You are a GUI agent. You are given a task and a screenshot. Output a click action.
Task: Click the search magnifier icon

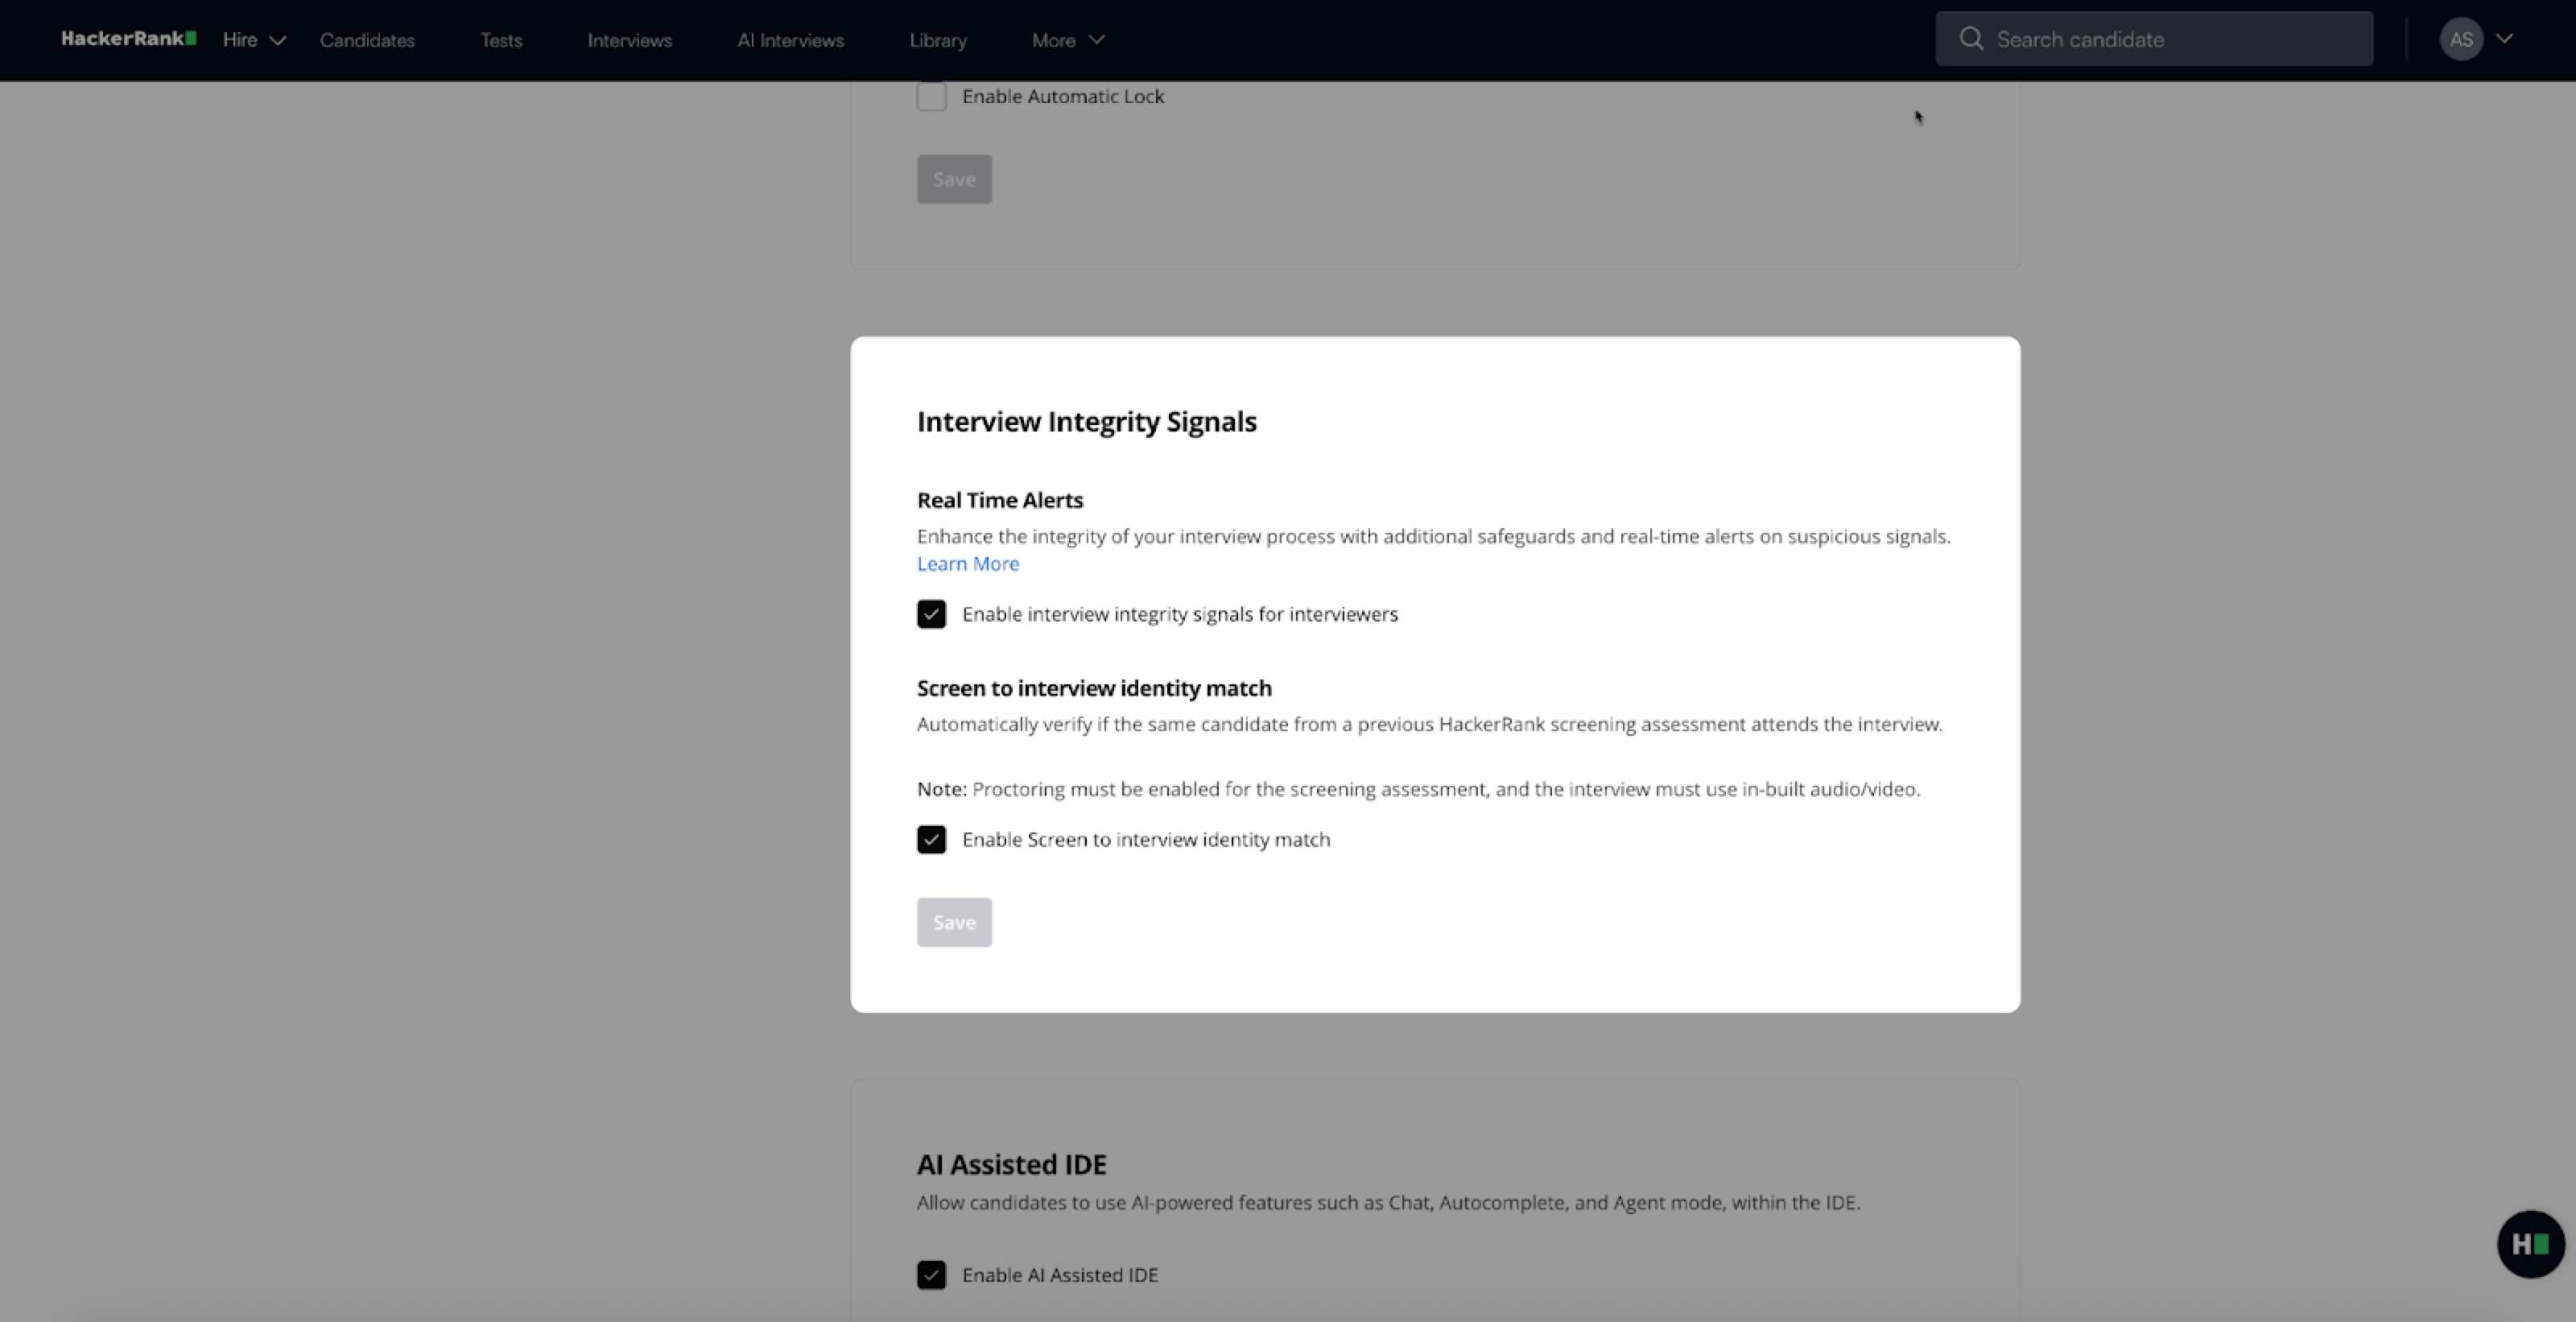(x=1970, y=39)
